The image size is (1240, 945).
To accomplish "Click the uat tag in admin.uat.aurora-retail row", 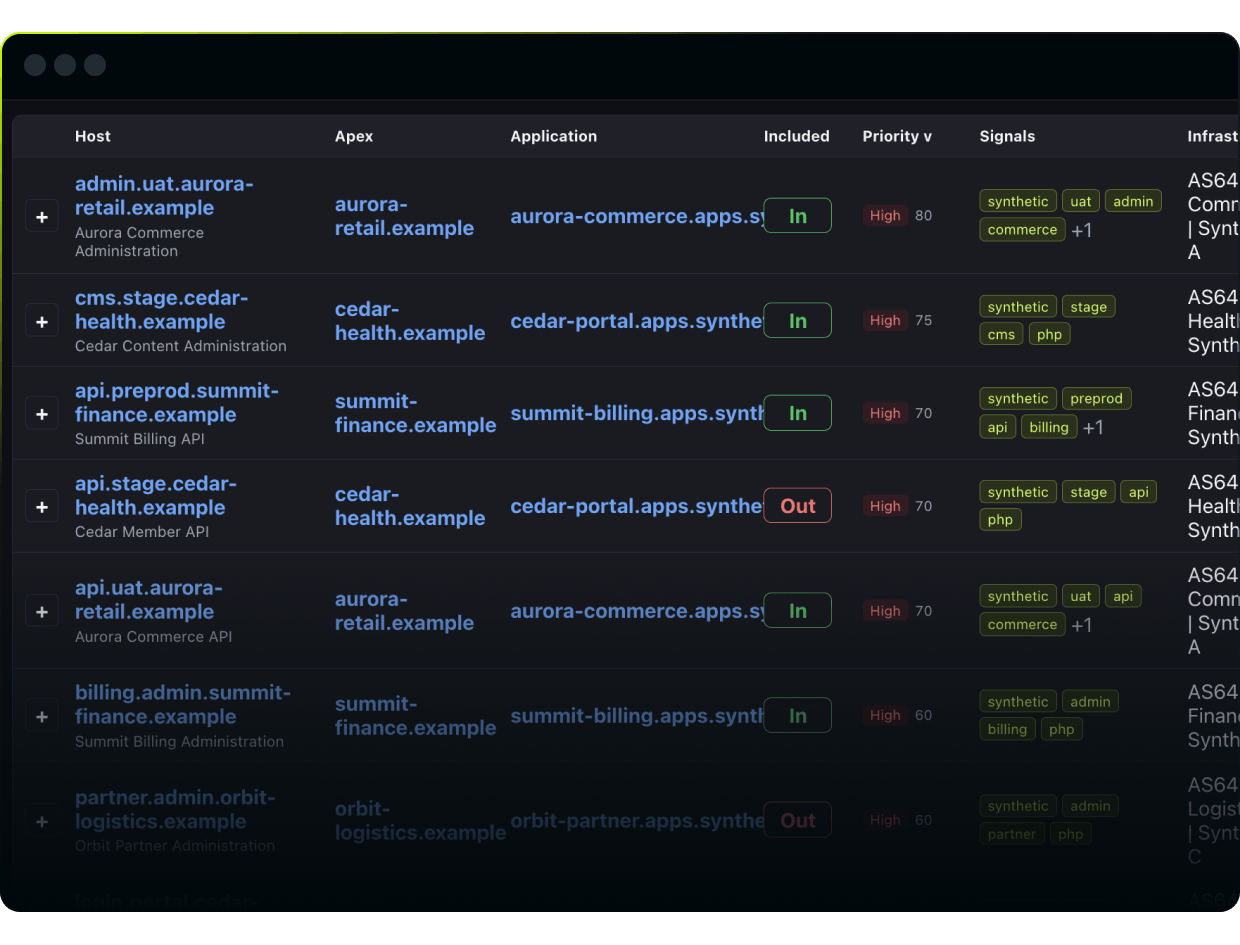I will (x=1081, y=201).
